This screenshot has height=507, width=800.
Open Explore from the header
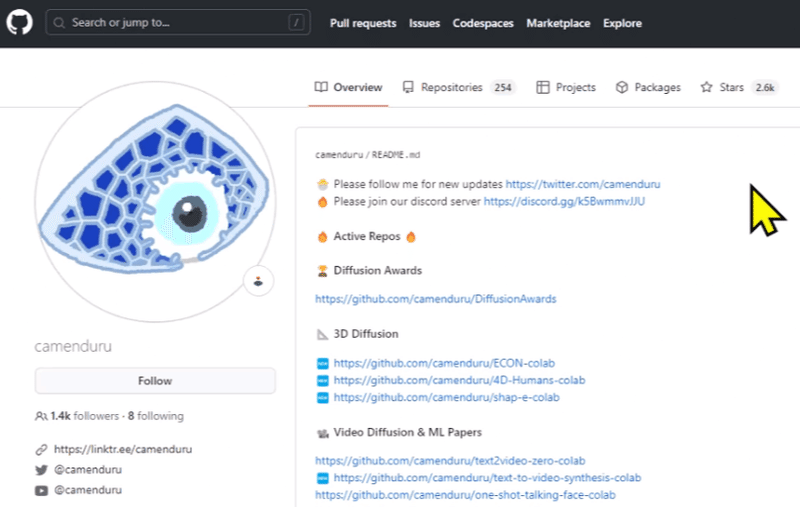tap(622, 23)
